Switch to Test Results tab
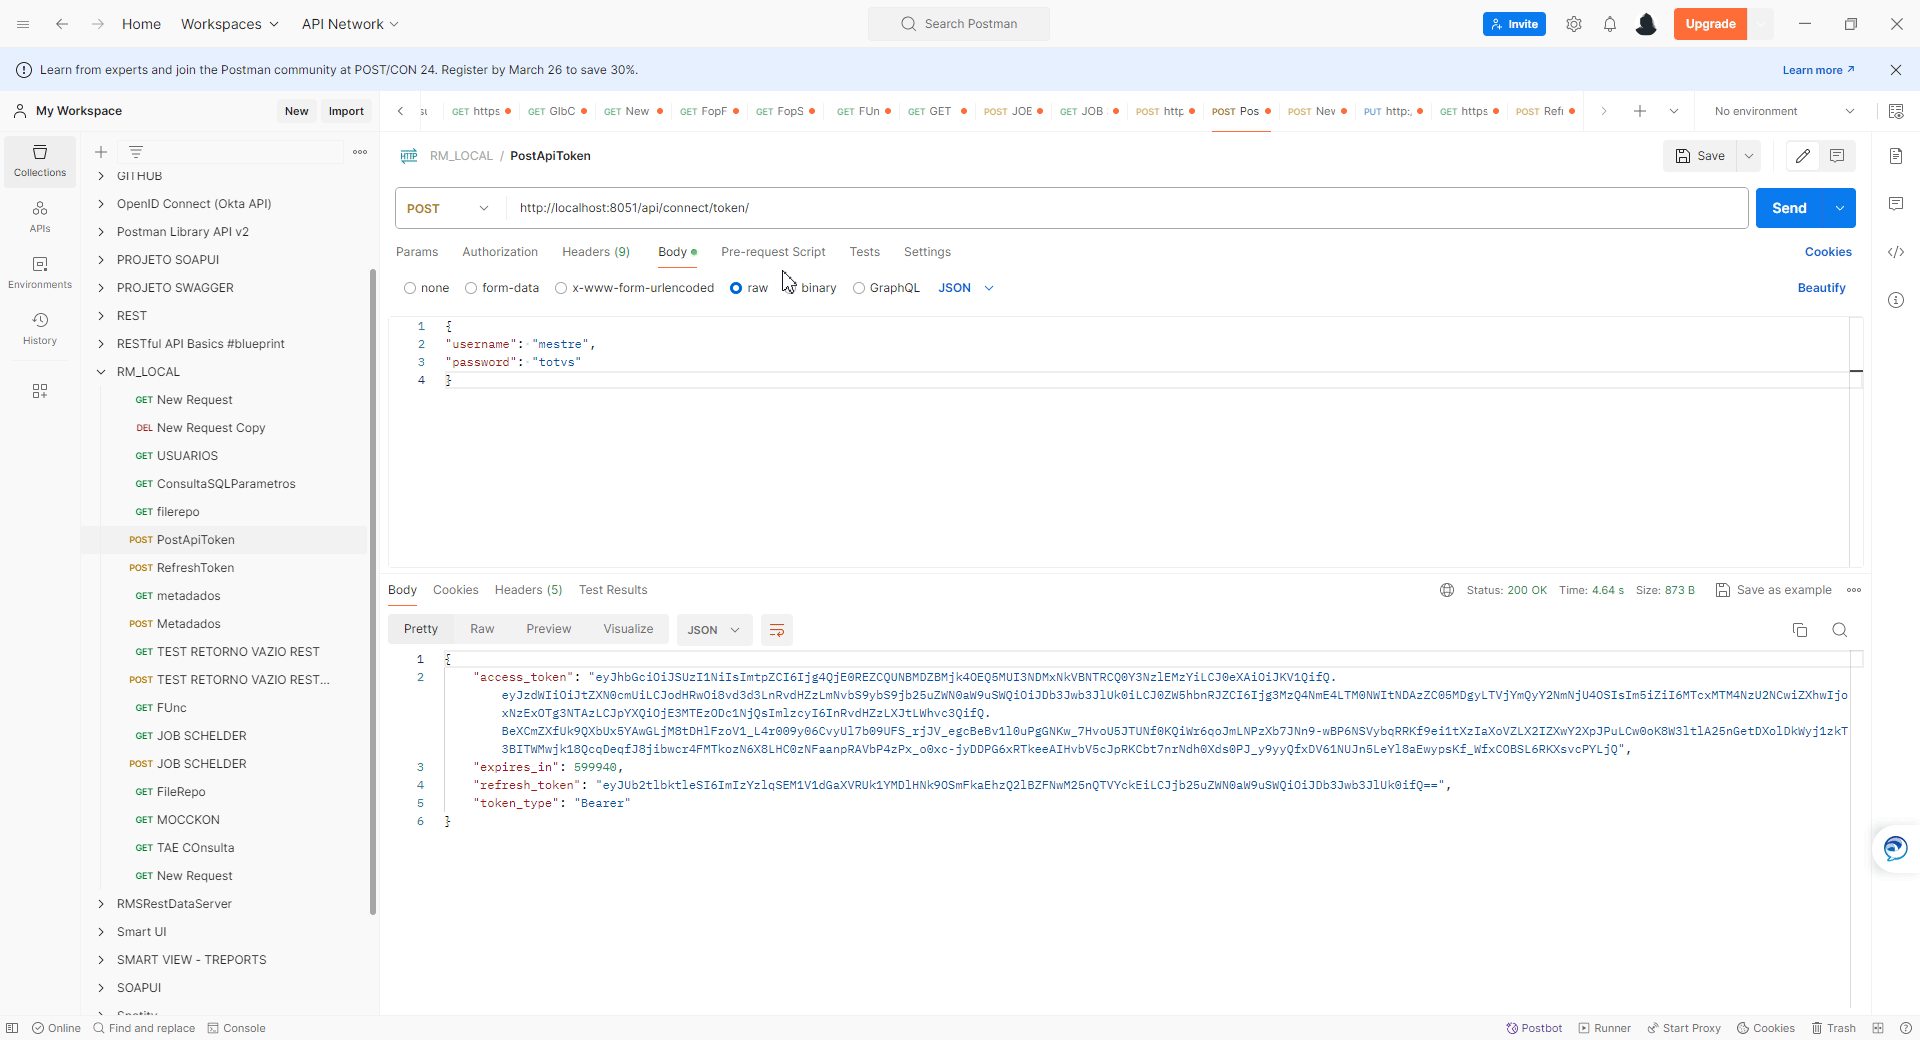 point(613,590)
